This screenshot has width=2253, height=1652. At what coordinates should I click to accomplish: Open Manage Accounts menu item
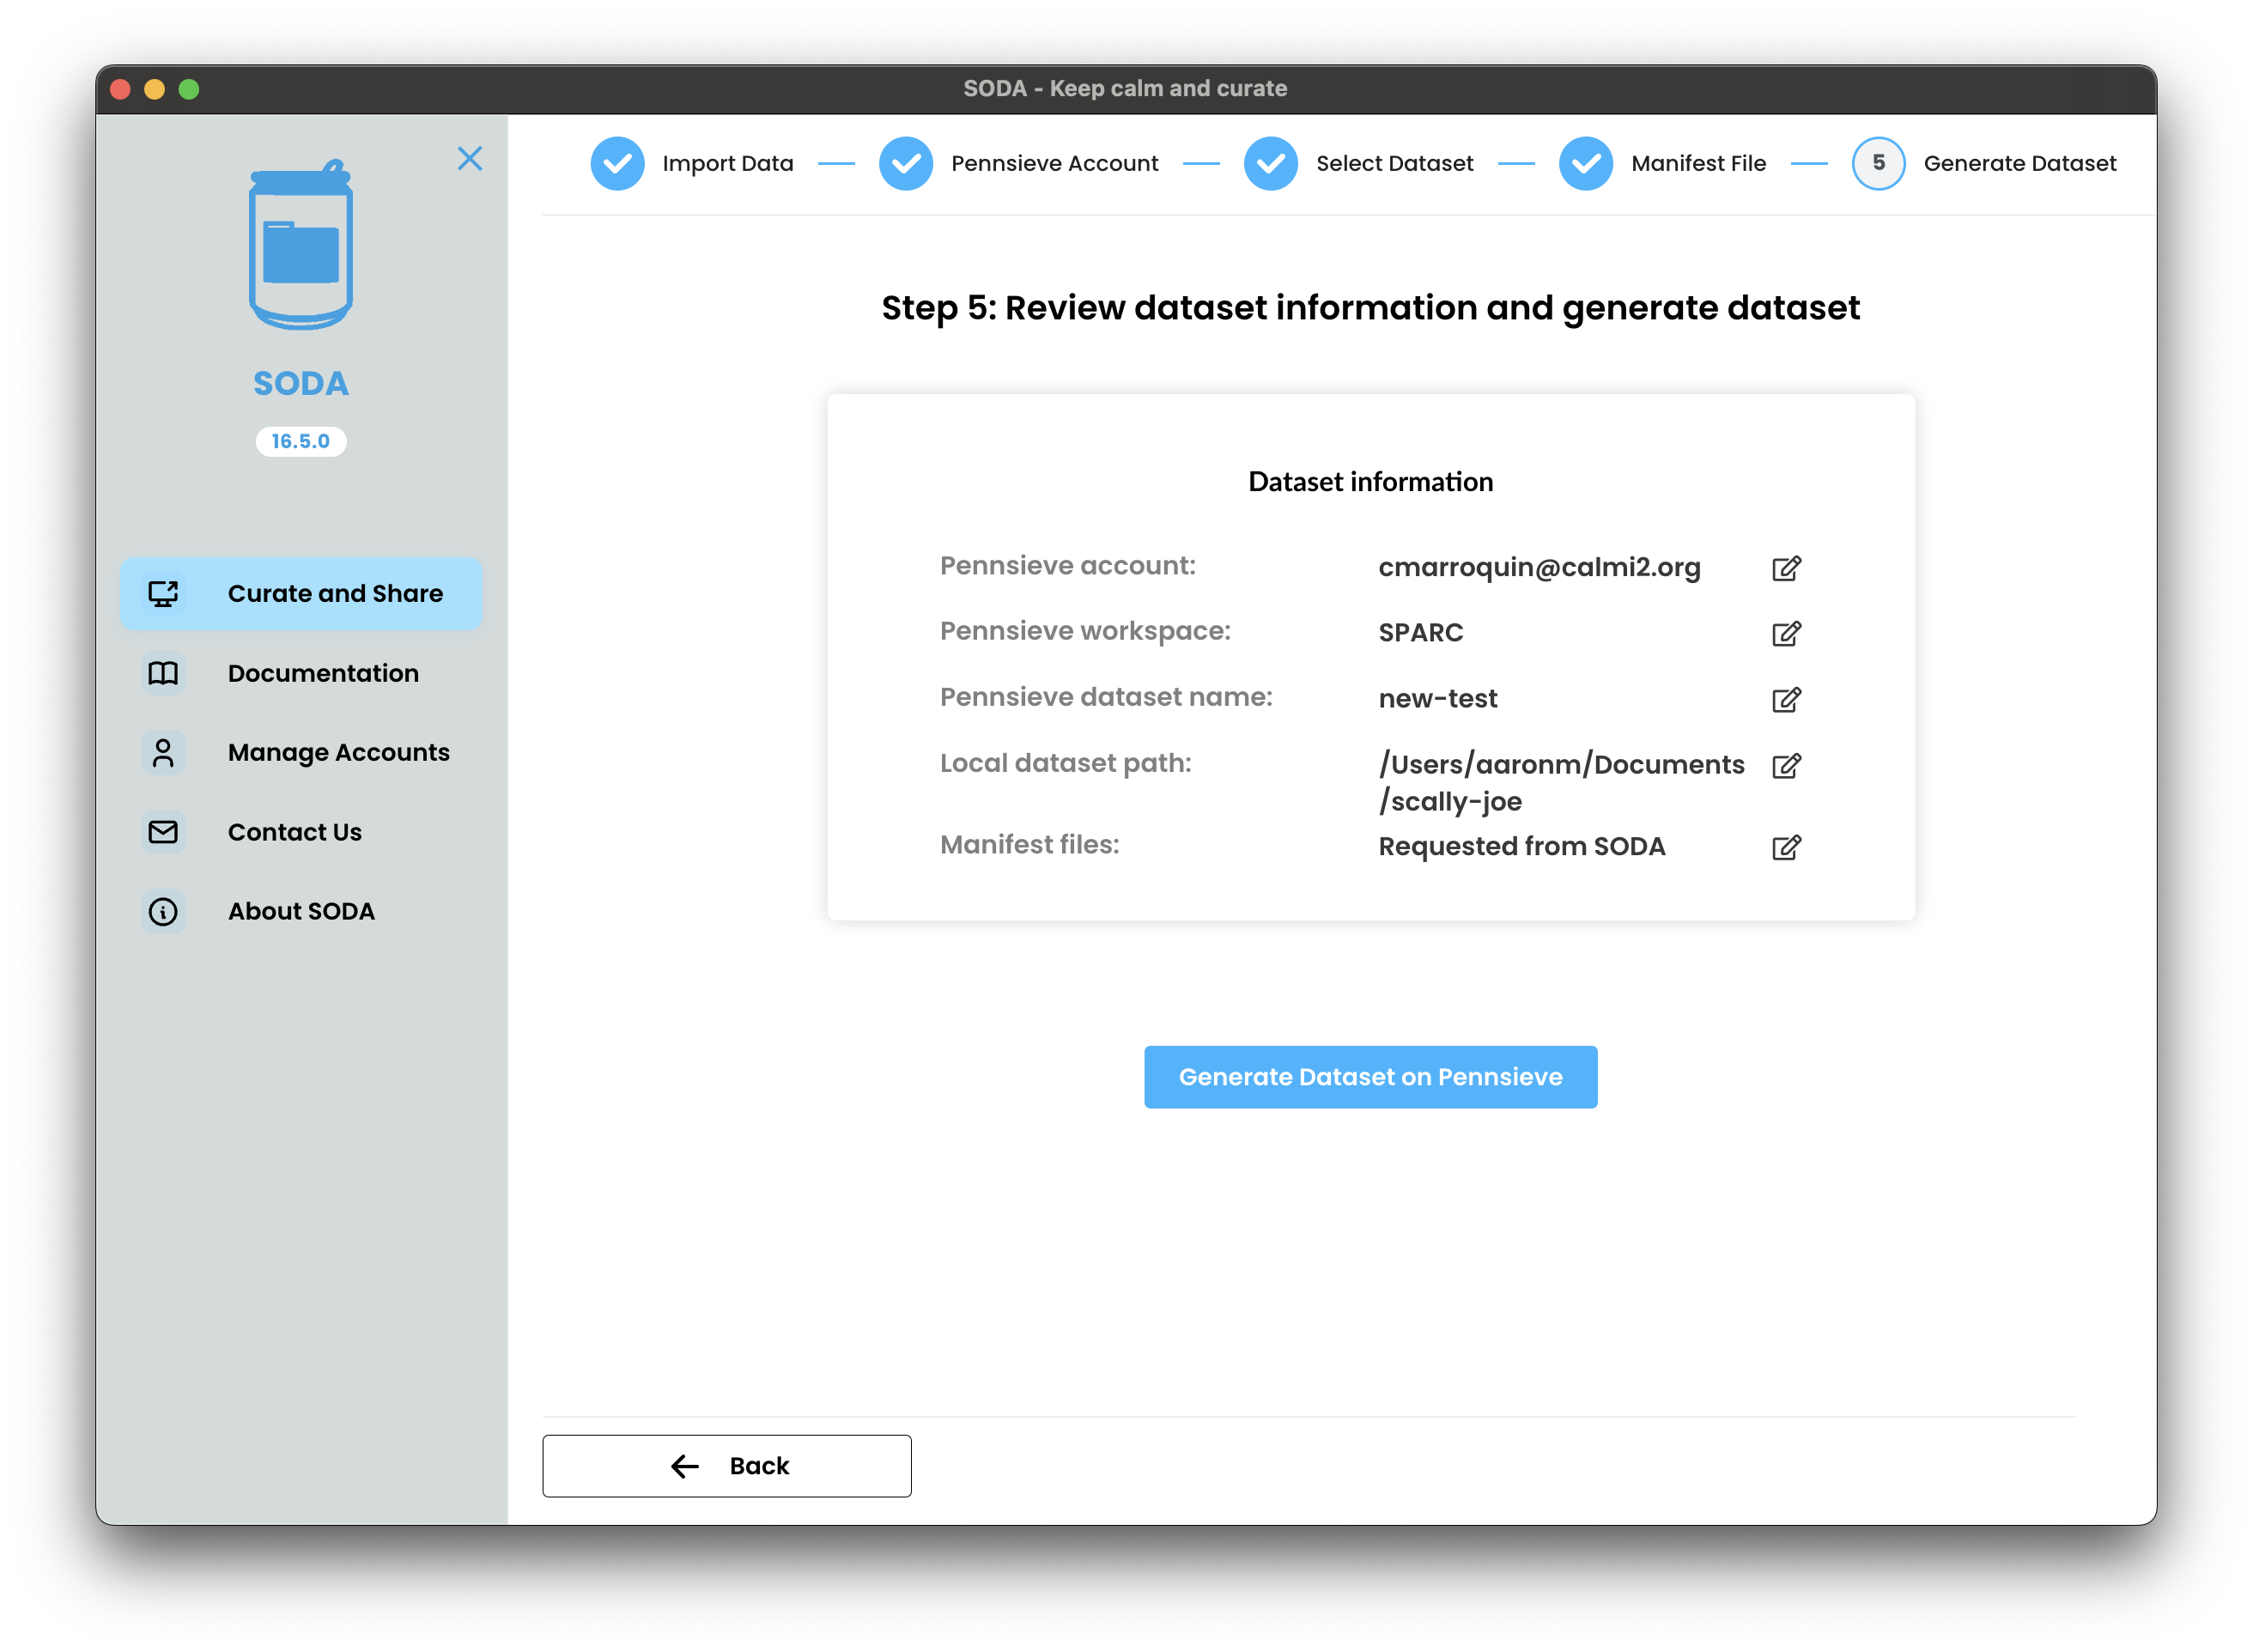[x=338, y=752]
